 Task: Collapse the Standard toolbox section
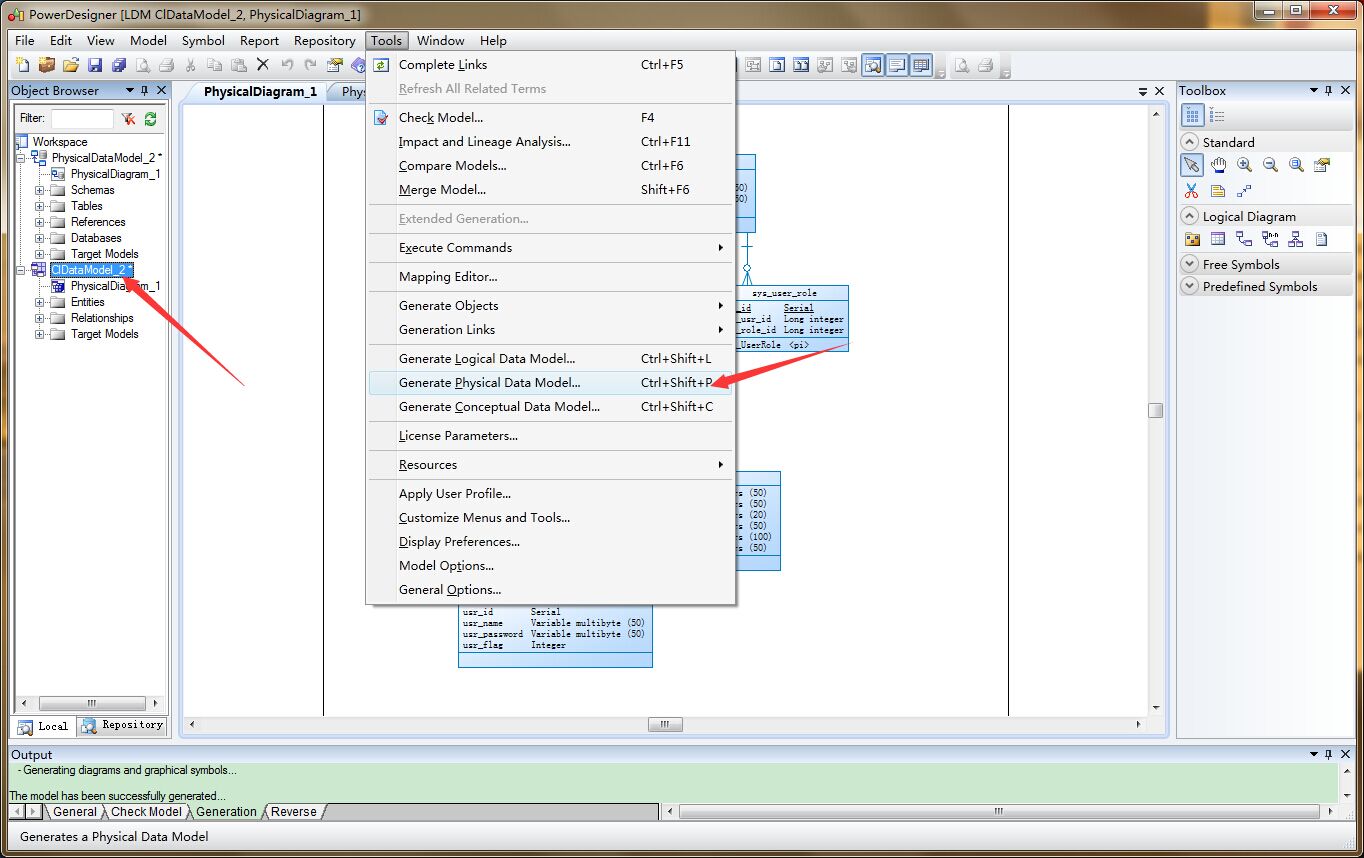click(1190, 142)
